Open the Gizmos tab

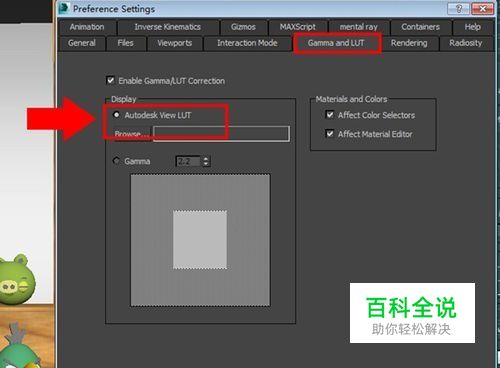(243, 27)
